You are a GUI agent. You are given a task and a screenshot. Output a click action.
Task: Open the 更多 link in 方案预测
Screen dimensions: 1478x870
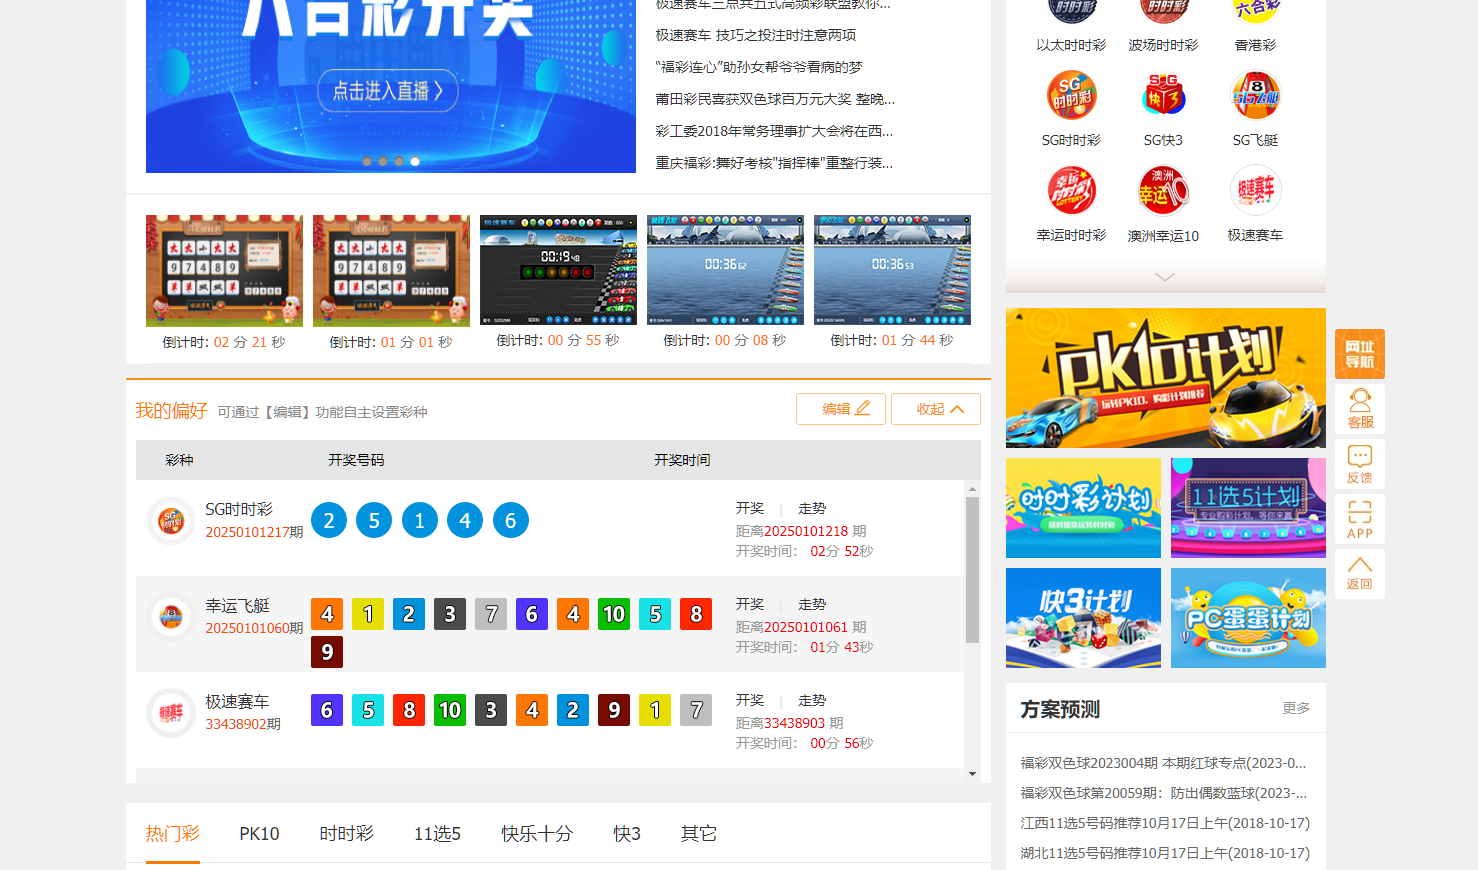[x=1296, y=708]
